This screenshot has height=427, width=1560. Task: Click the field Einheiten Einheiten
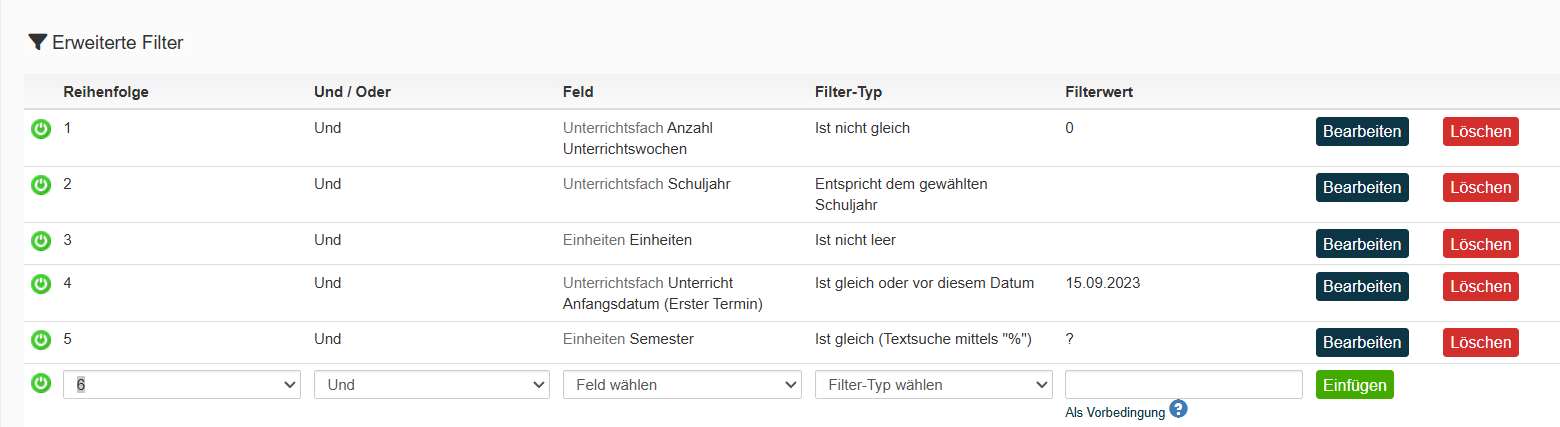tap(627, 240)
